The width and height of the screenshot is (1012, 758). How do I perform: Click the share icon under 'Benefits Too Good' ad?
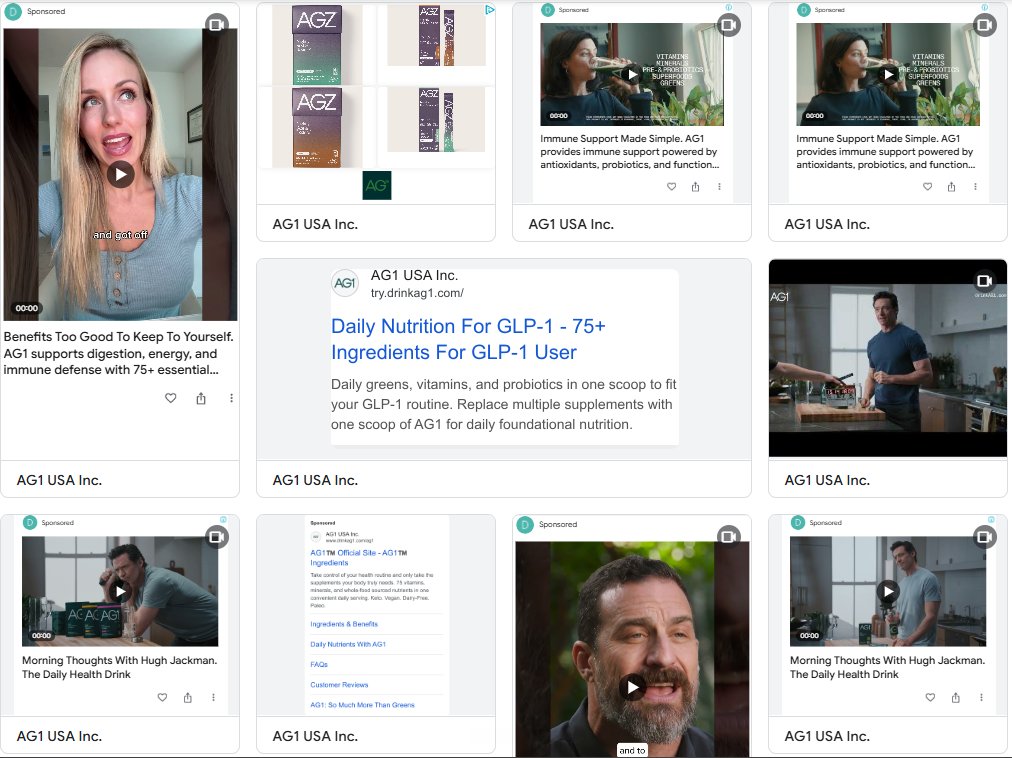pos(201,398)
